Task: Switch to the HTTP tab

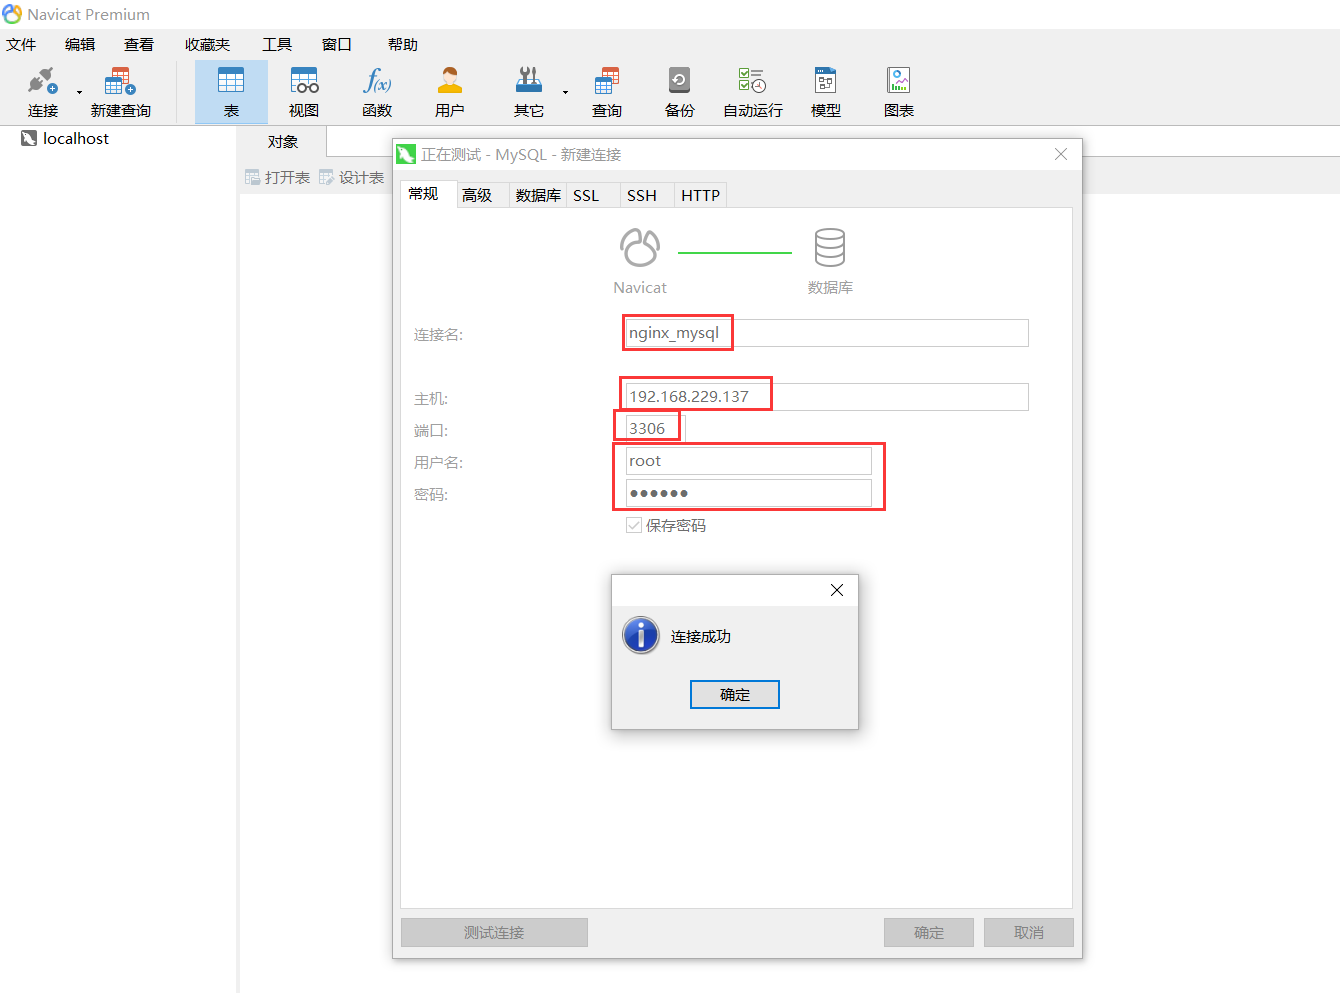Action: (700, 195)
